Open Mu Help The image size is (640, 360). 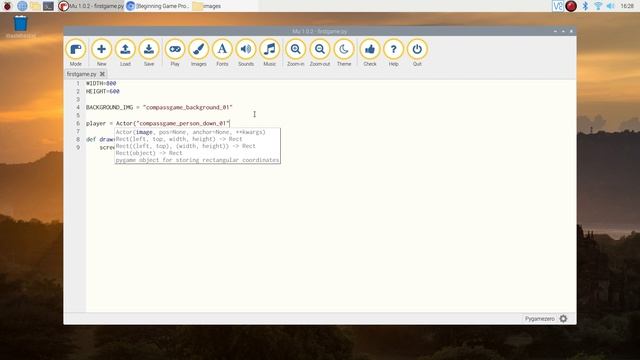[393, 53]
